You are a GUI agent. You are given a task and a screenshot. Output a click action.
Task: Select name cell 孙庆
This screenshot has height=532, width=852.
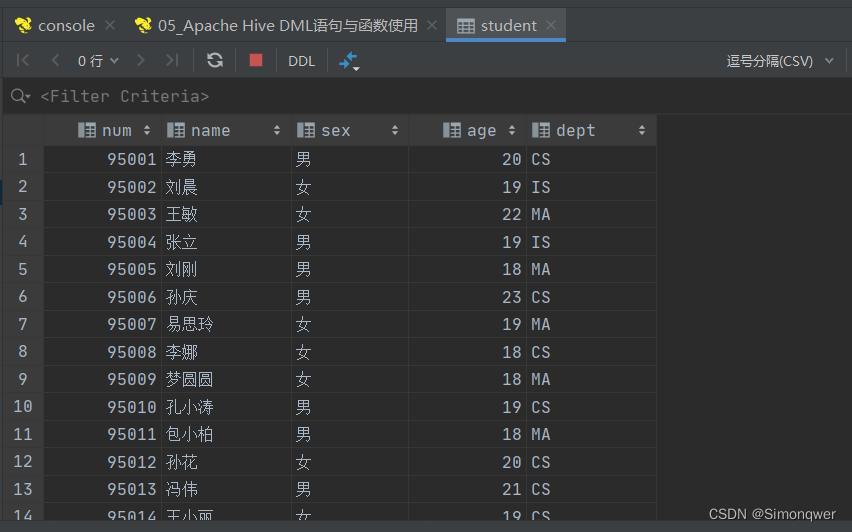click(227, 297)
